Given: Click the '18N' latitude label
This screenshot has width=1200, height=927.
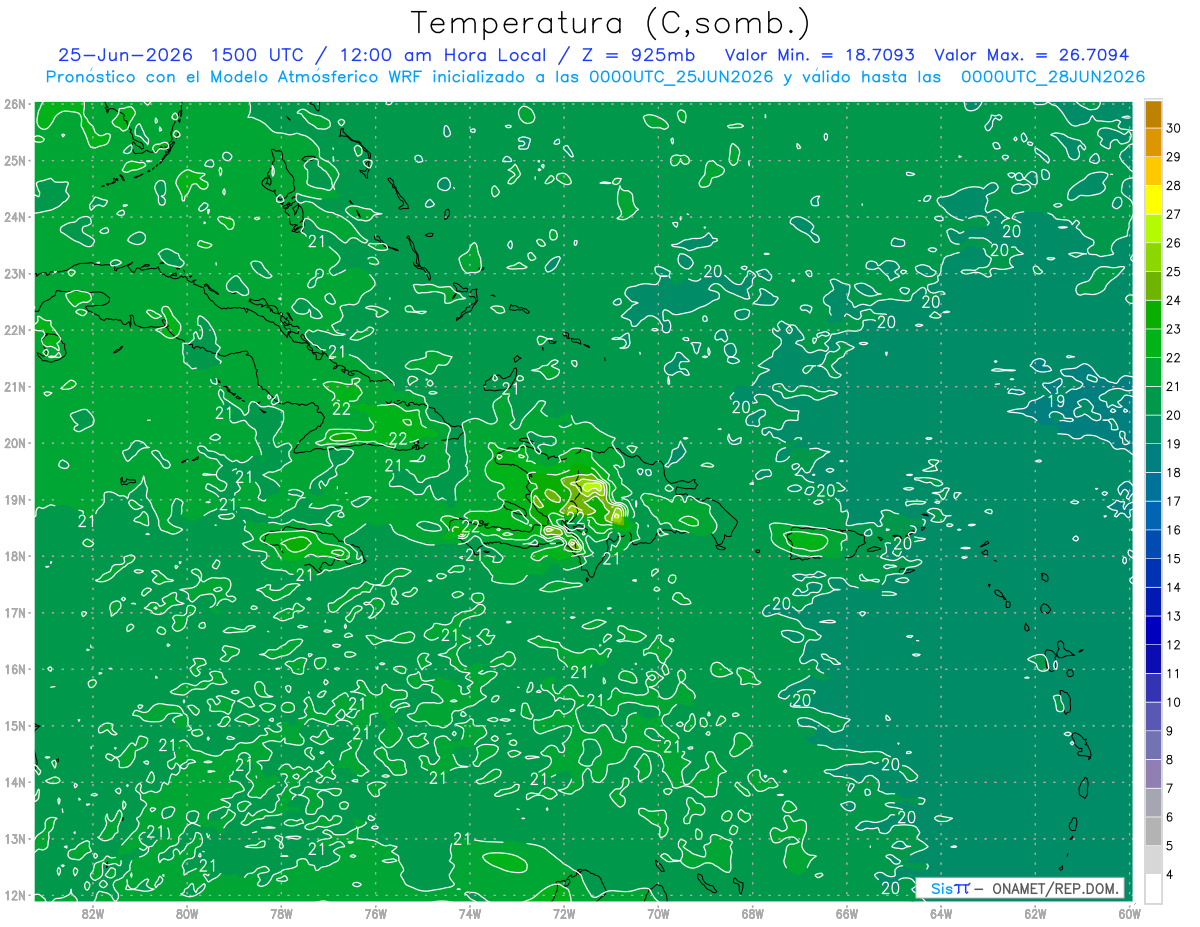Looking at the screenshot, I should point(15,556).
